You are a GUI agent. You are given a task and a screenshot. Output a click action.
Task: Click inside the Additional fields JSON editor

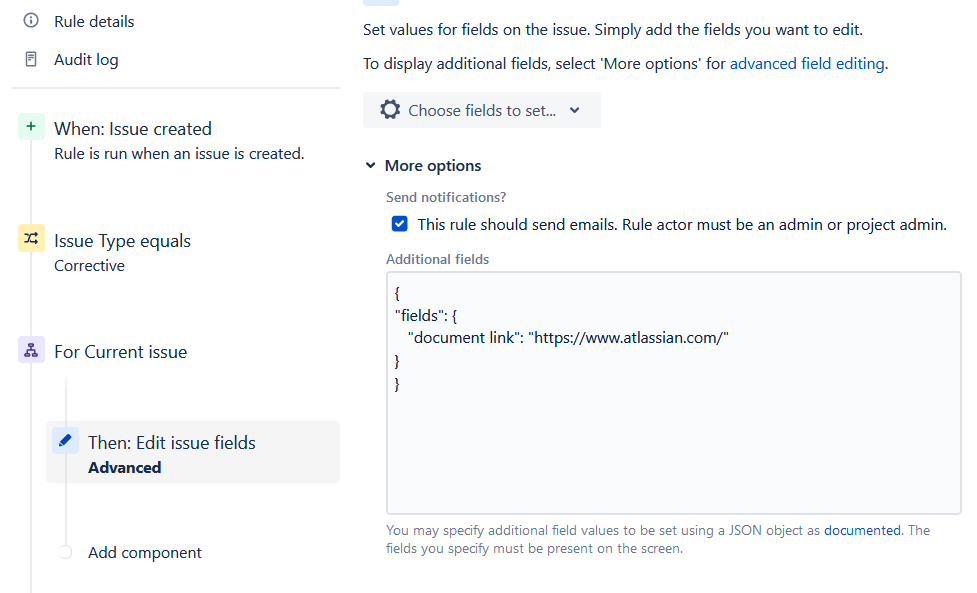coord(670,390)
